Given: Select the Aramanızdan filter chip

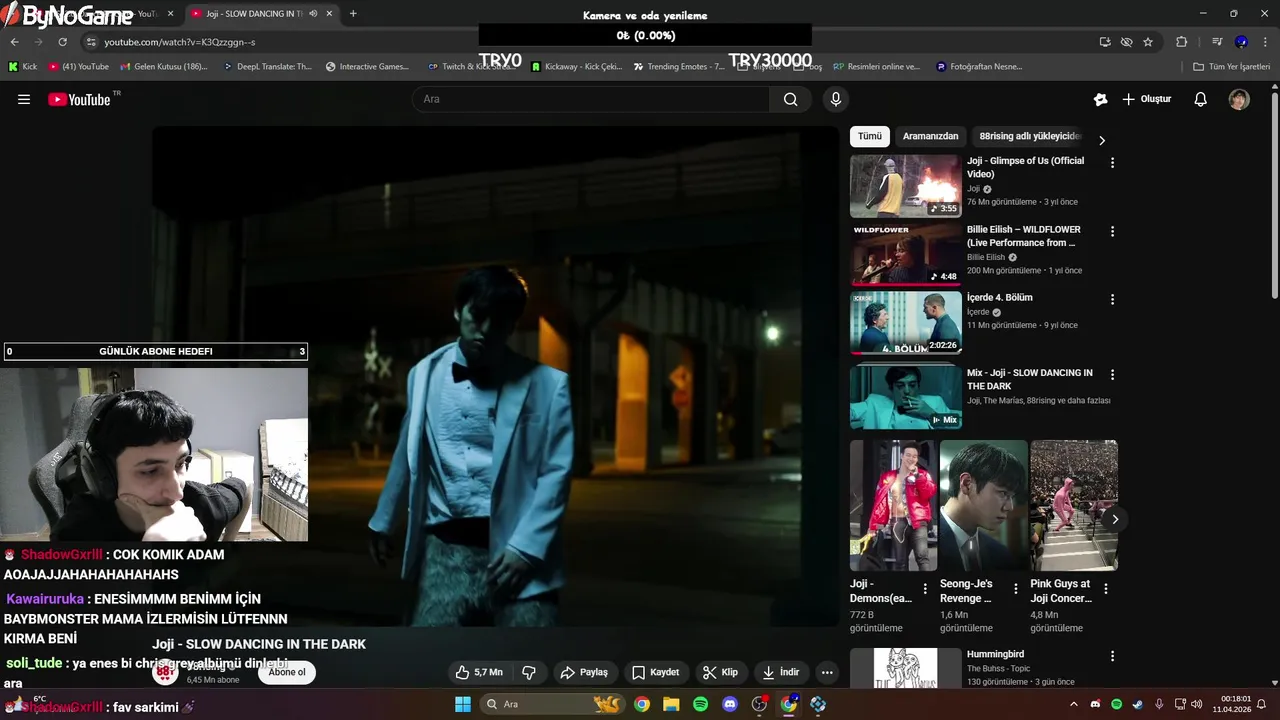Looking at the screenshot, I should click(930, 136).
